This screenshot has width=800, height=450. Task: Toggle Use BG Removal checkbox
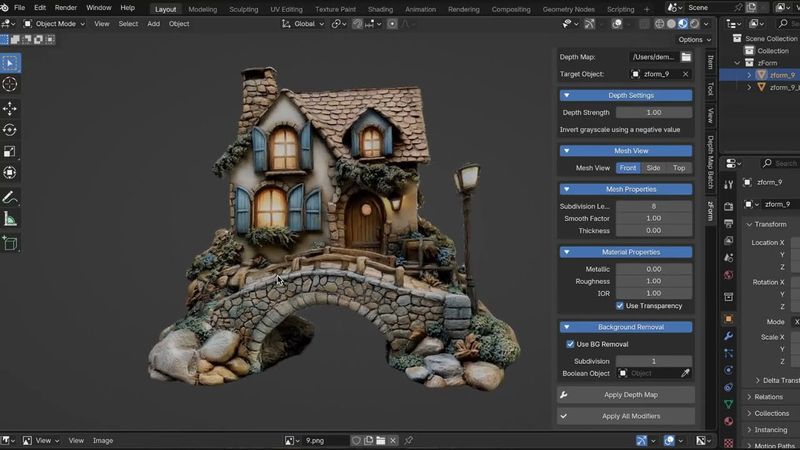pyautogui.click(x=570, y=344)
